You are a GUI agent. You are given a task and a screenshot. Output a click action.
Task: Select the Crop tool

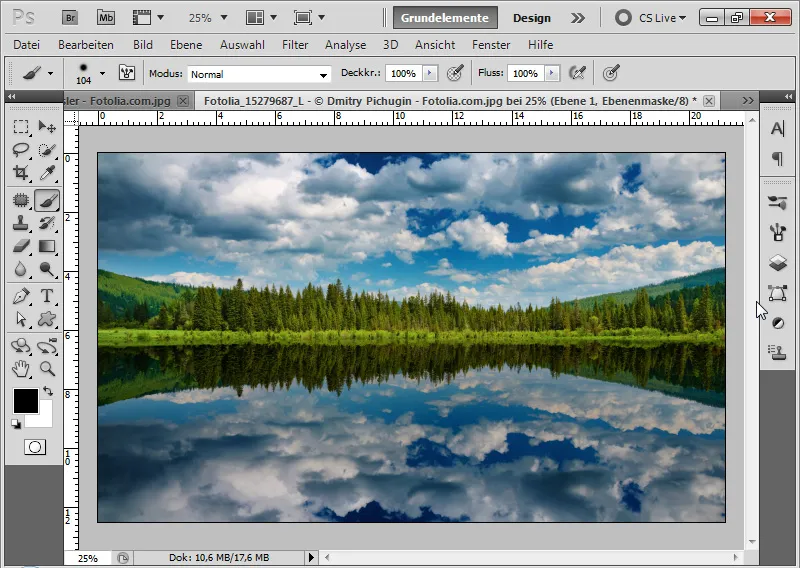click(20, 172)
